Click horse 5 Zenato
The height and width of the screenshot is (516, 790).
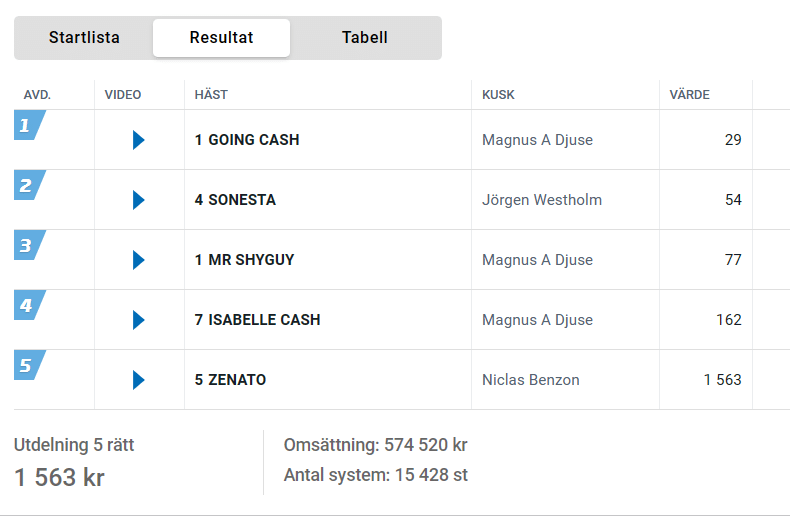[x=230, y=380]
